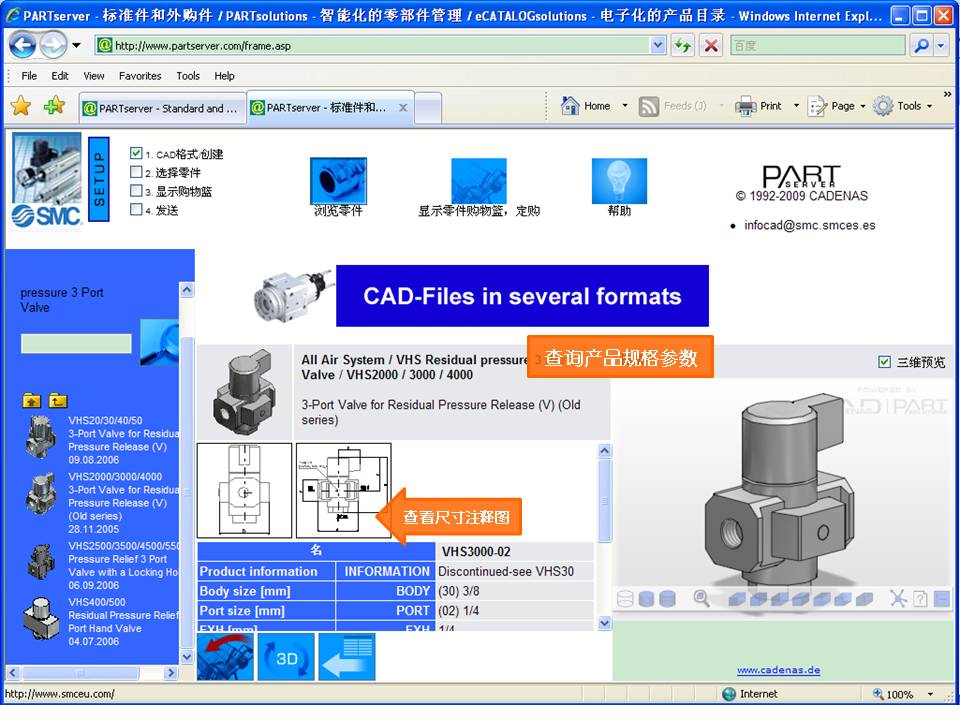Toggle the 1. CAD格式/创建 checkbox
The height and width of the screenshot is (720, 960).
[x=136, y=153]
